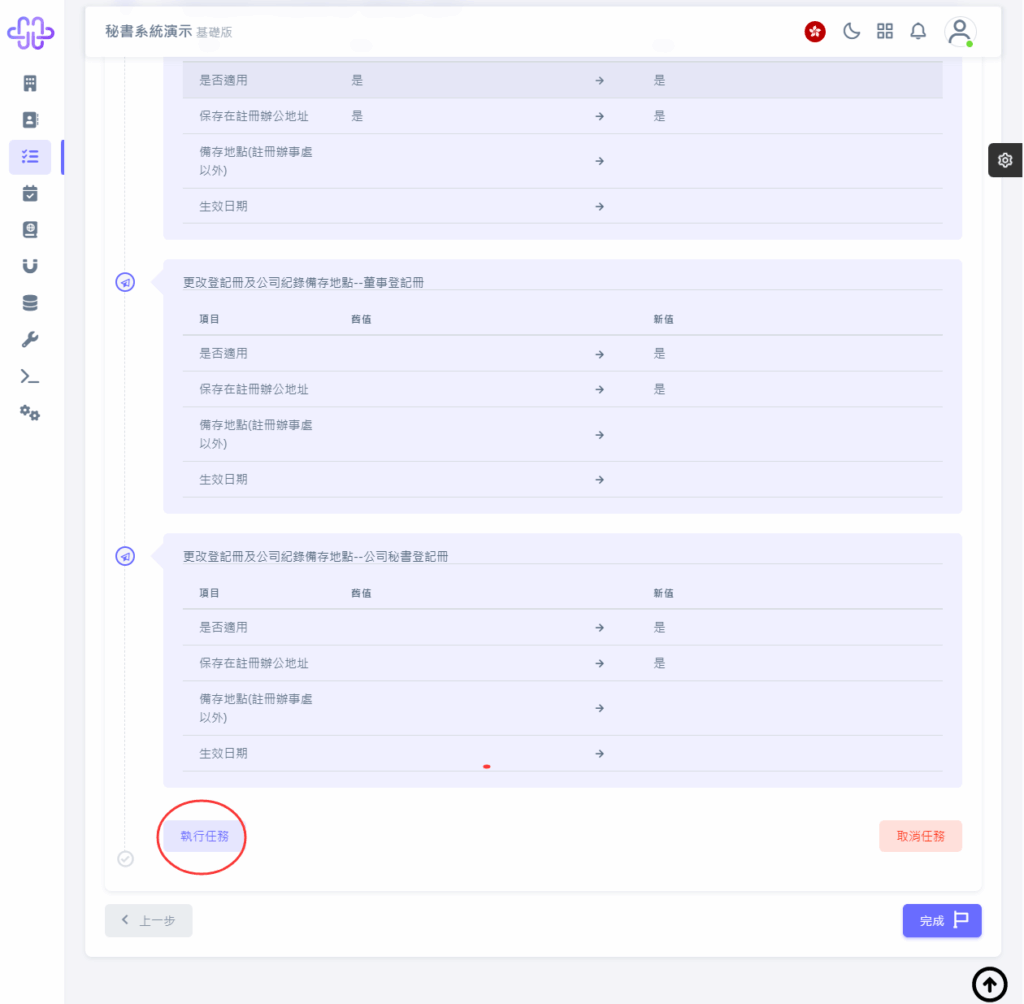Open notifications bell icon
This screenshot has height=1004, width=1024.
(x=918, y=31)
